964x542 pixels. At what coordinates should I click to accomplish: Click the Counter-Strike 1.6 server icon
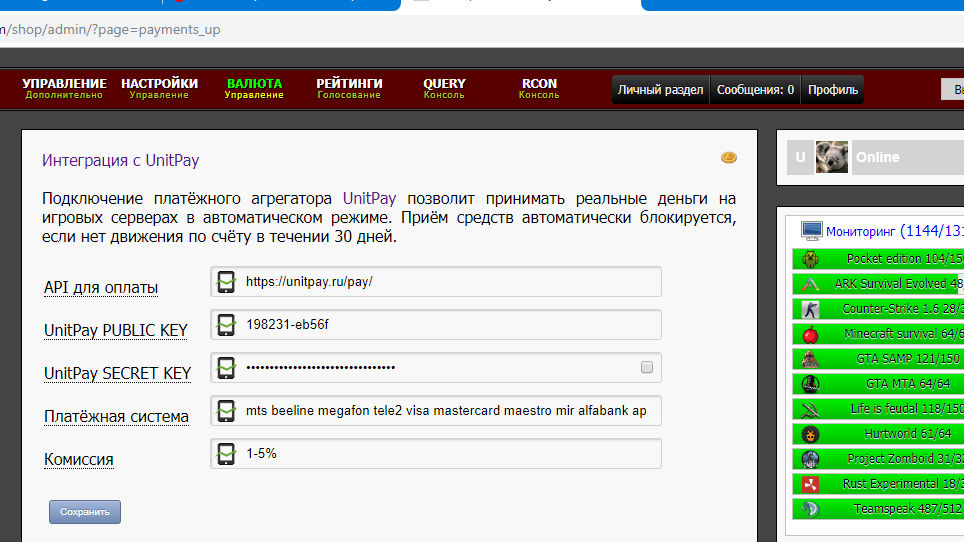point(810,309)
